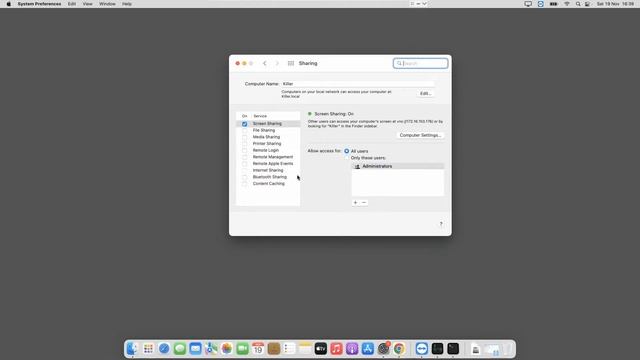The image size is (640, 360).
Task: Enable the File Sharing checkbox
Action: point(244,130)
